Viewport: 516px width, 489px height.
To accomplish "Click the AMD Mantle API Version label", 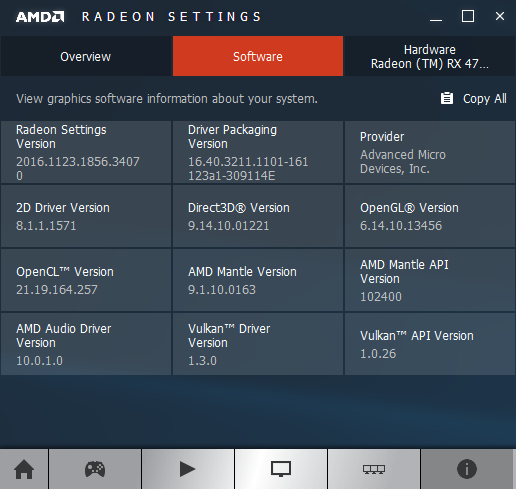I will 404,272.
